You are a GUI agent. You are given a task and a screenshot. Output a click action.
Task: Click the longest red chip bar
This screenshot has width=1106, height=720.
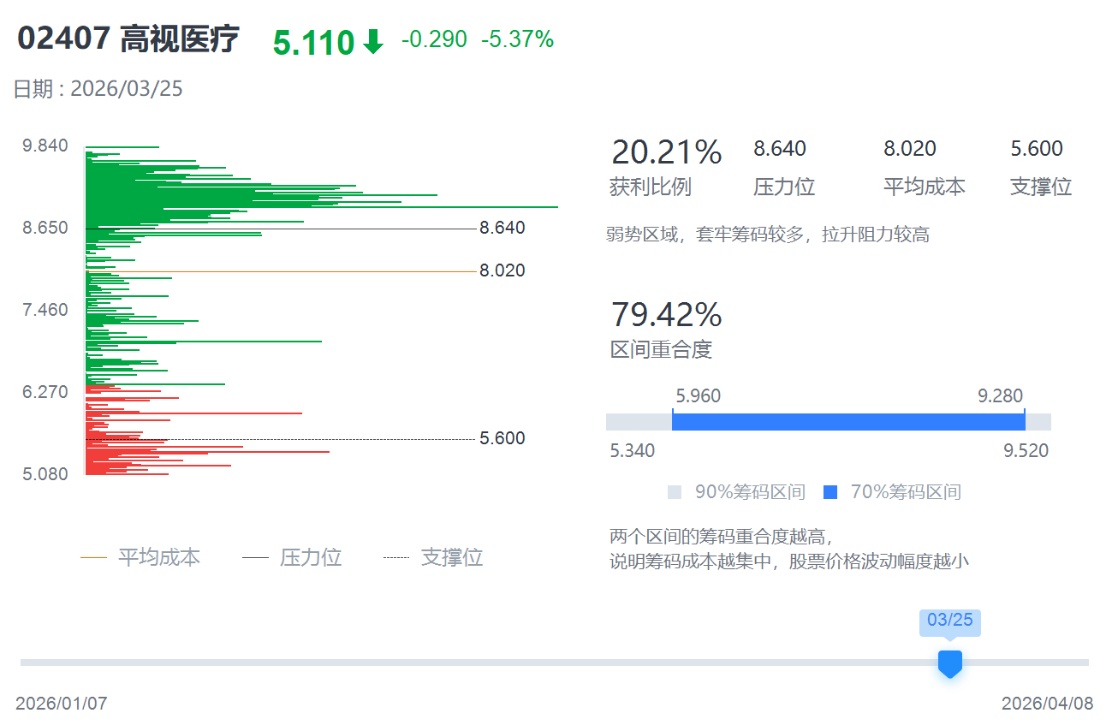(207, 451)
